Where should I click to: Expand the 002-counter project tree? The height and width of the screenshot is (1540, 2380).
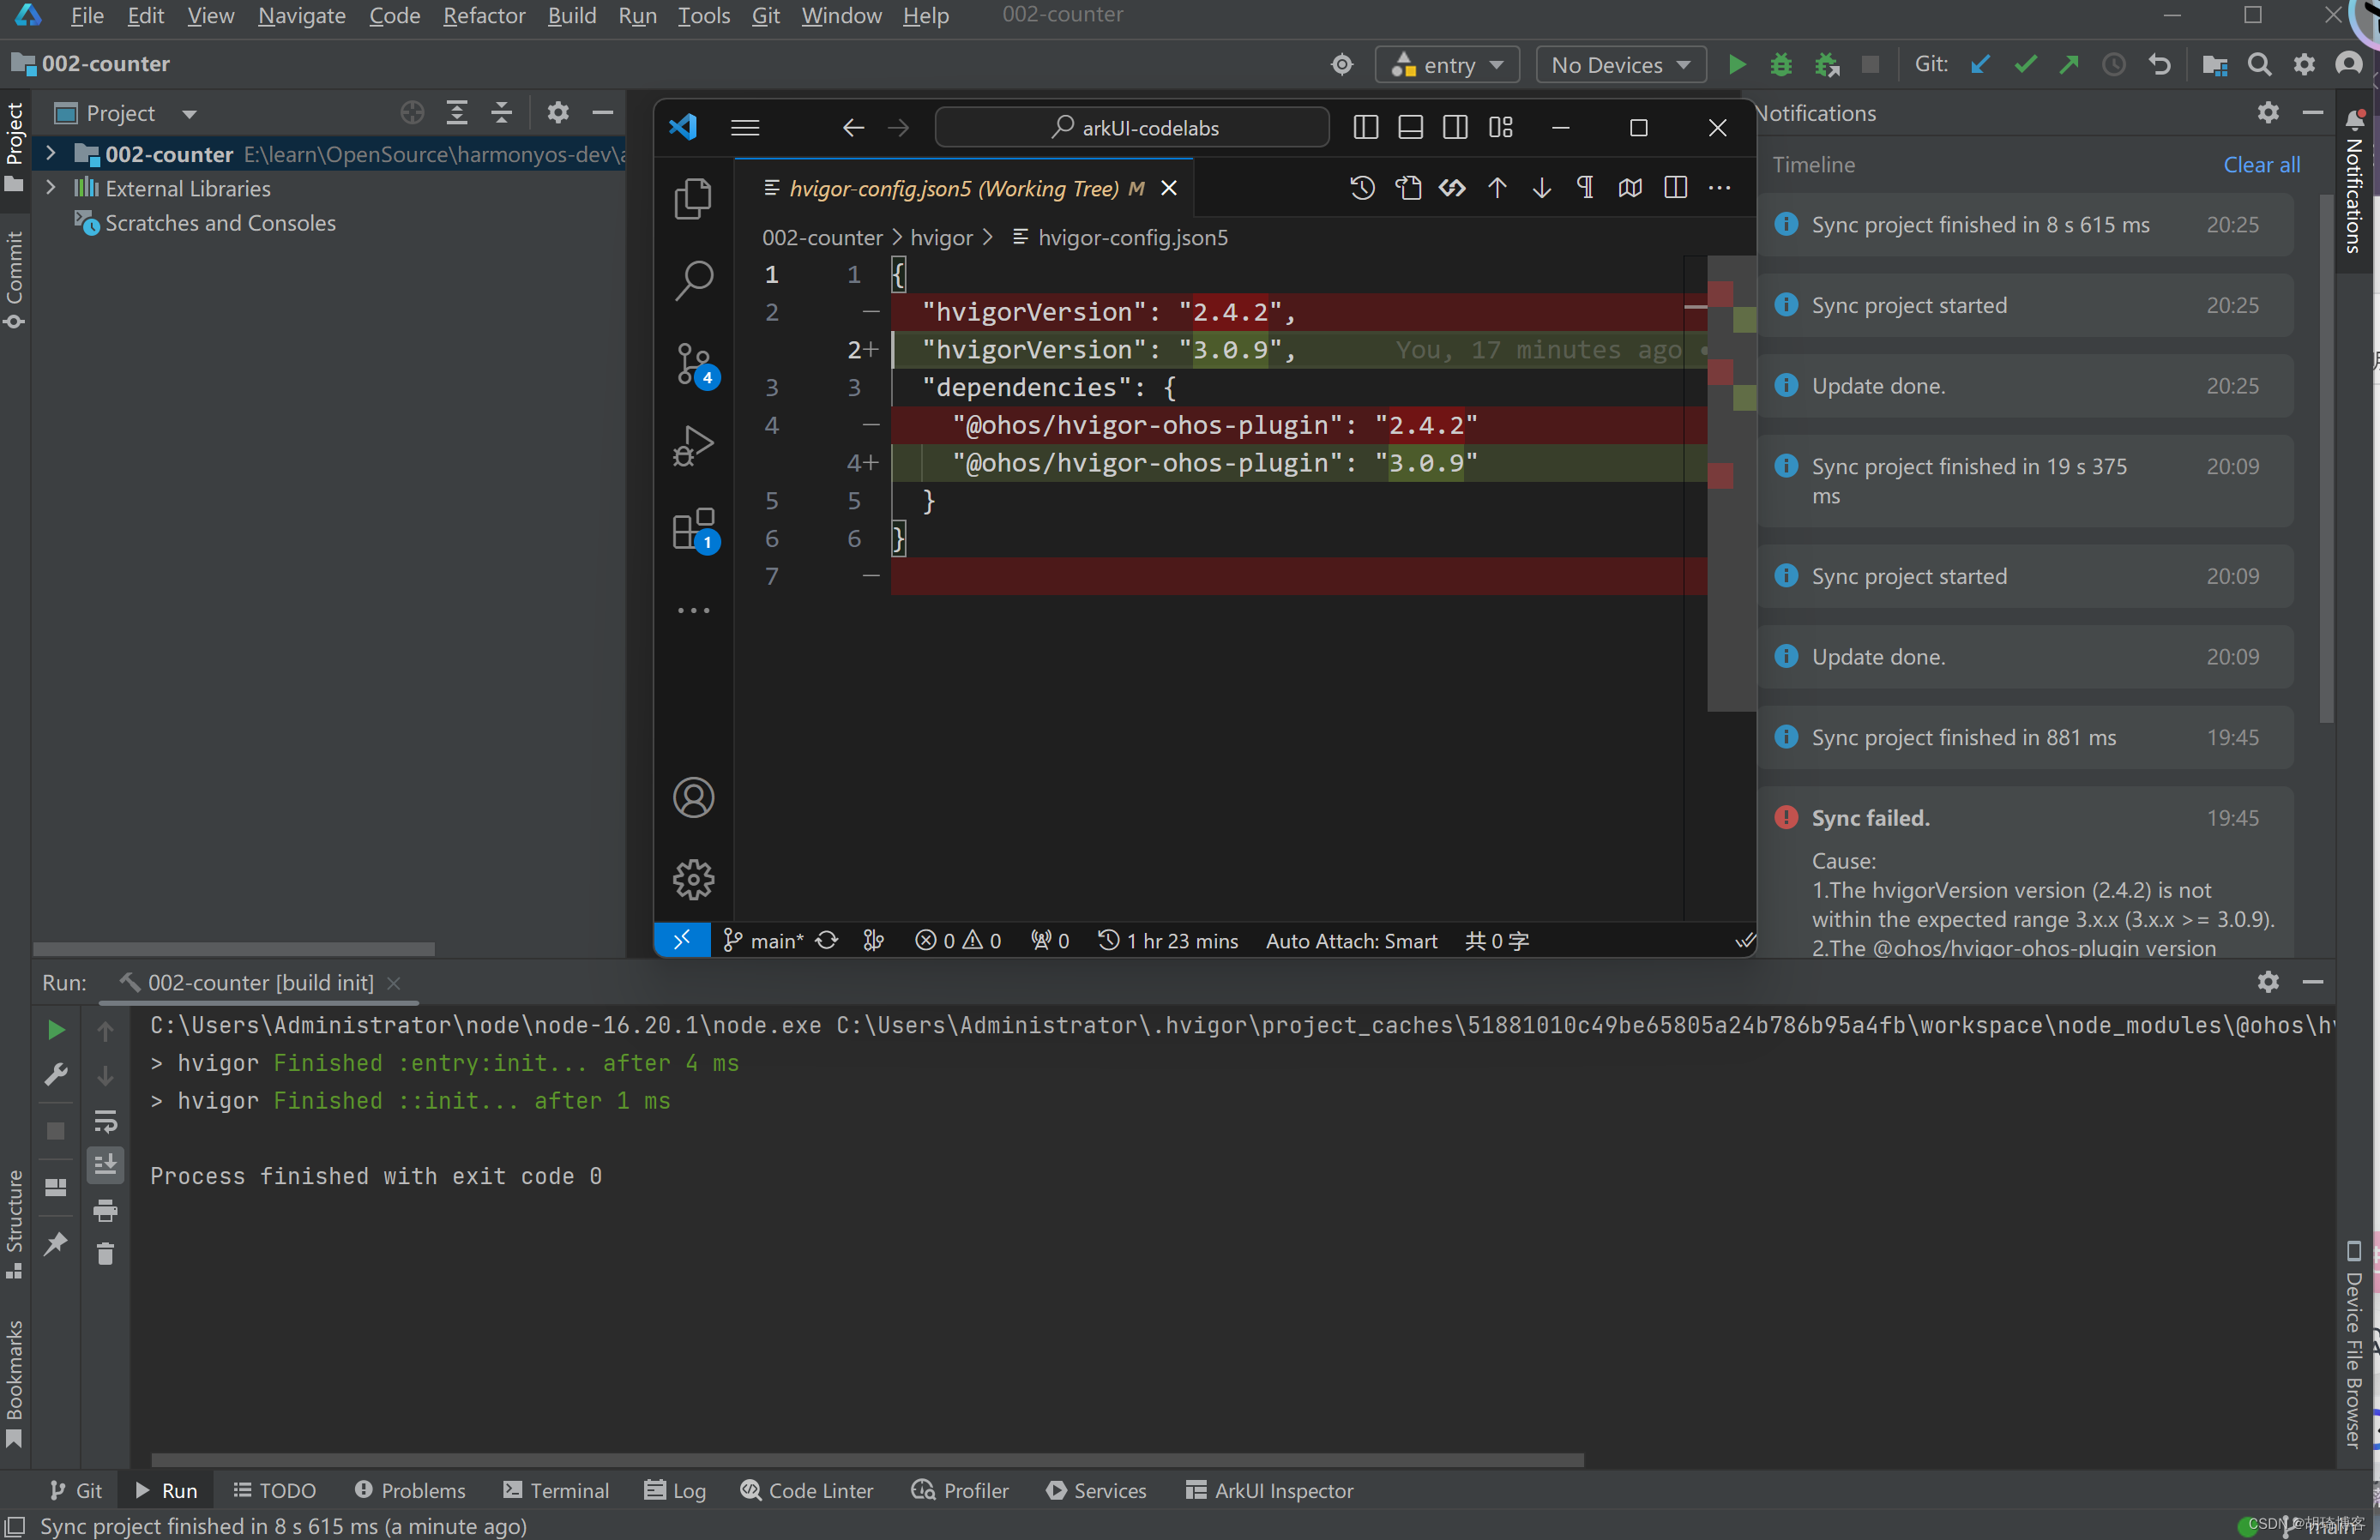(49, 153)
